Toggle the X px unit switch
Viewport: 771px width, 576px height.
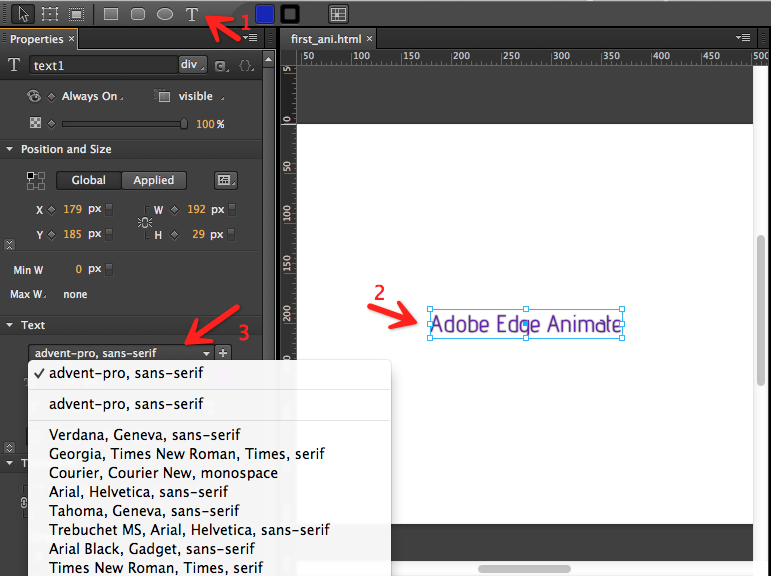click(110, 210)
